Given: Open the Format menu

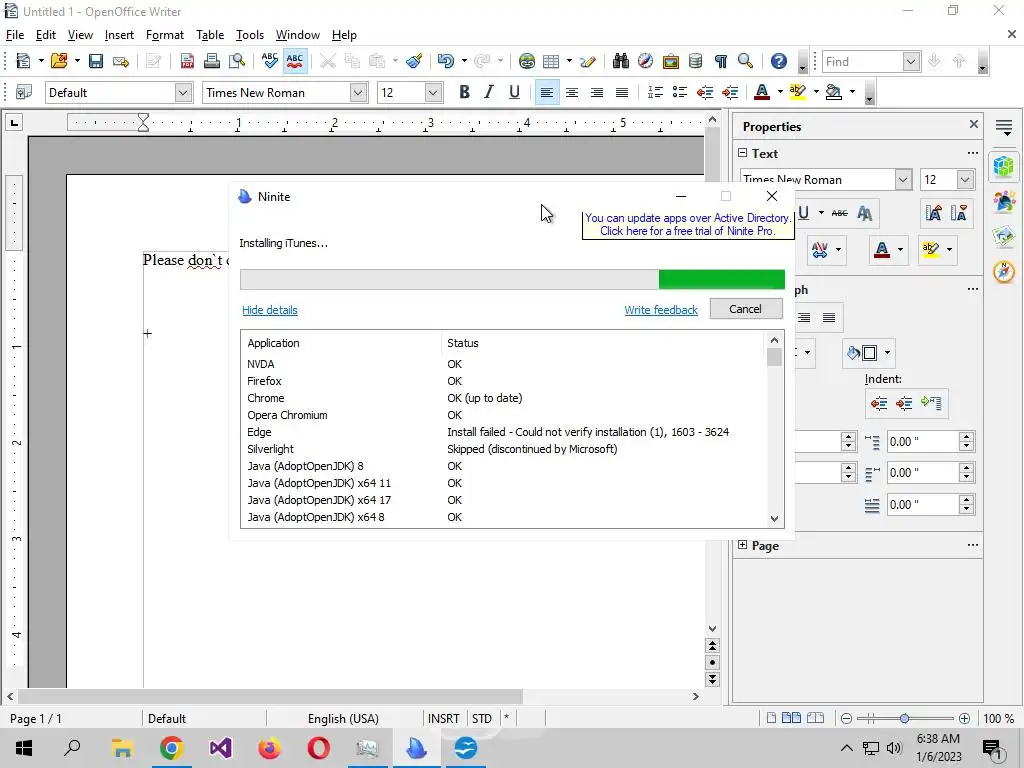Looking at the screenshot, I should pyautogui.click(x=165, y=35).
